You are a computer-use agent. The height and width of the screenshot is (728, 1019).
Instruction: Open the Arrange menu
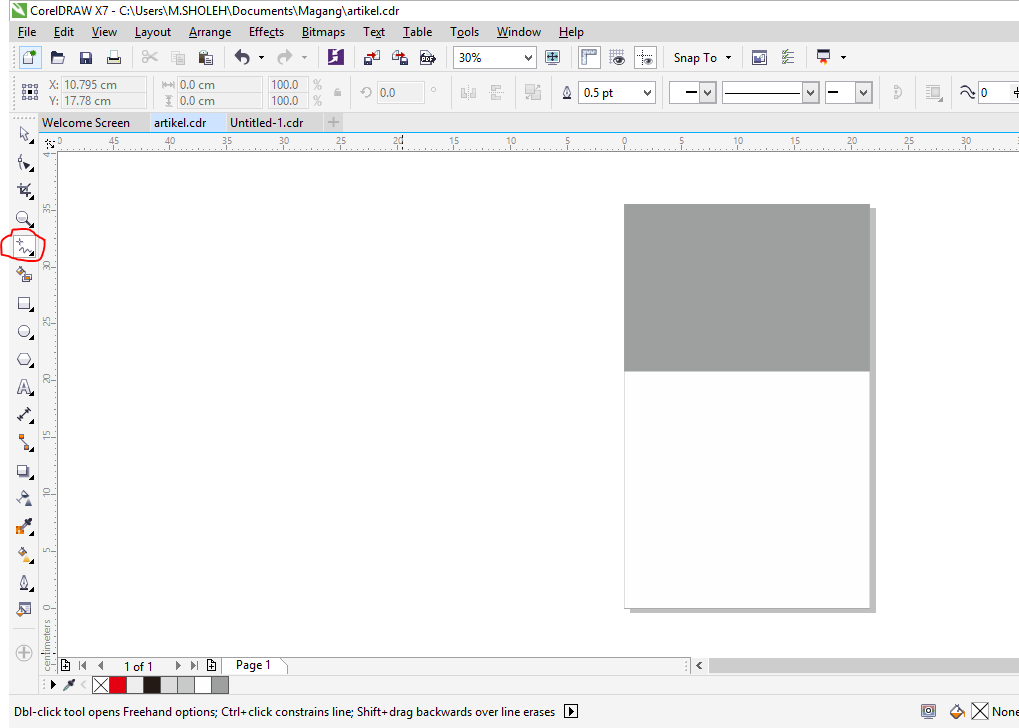pyautogui.click(x=209, y=31)
